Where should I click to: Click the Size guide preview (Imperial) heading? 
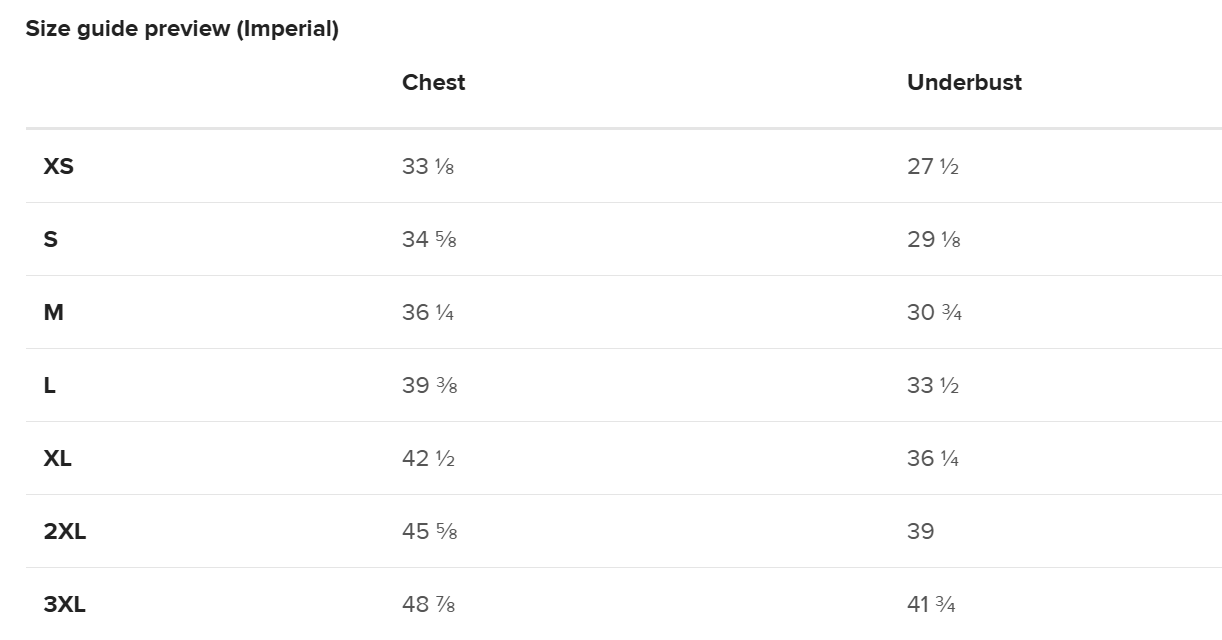click(182, 29)
